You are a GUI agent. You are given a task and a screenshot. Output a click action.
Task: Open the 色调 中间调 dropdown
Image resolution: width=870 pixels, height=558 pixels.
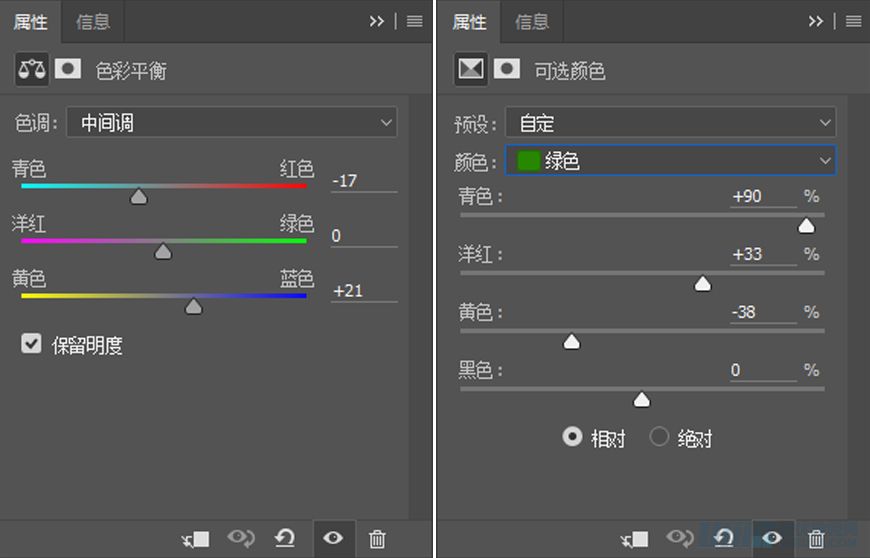tap(231, 122)
